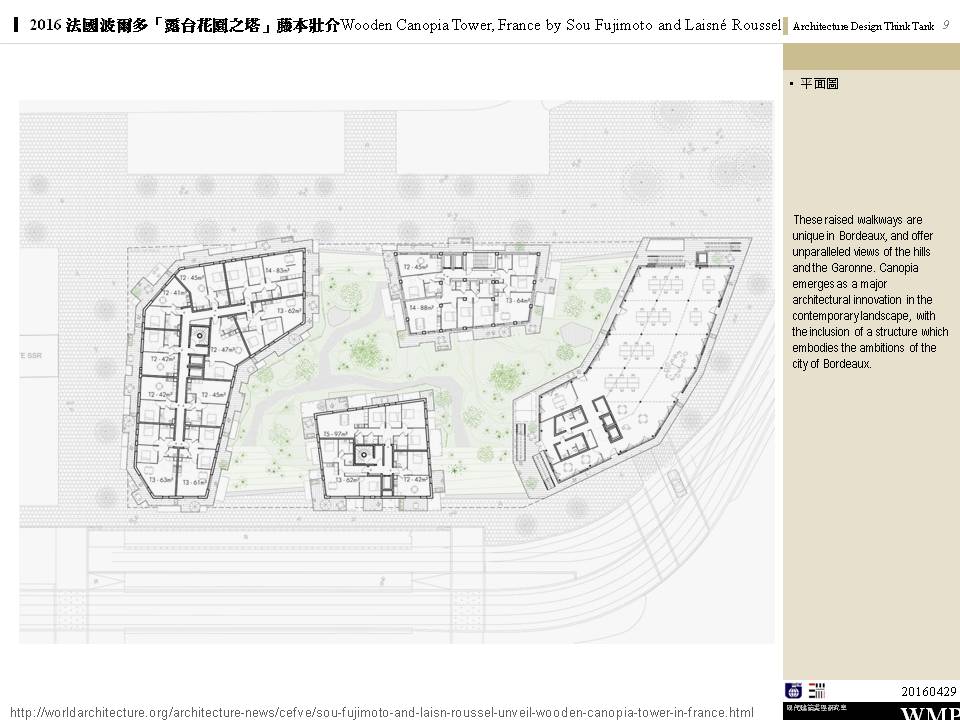Screen dimensions: 960x720
Task: Select the spiral staircase in the south building
Action: (x=365, y=454)
